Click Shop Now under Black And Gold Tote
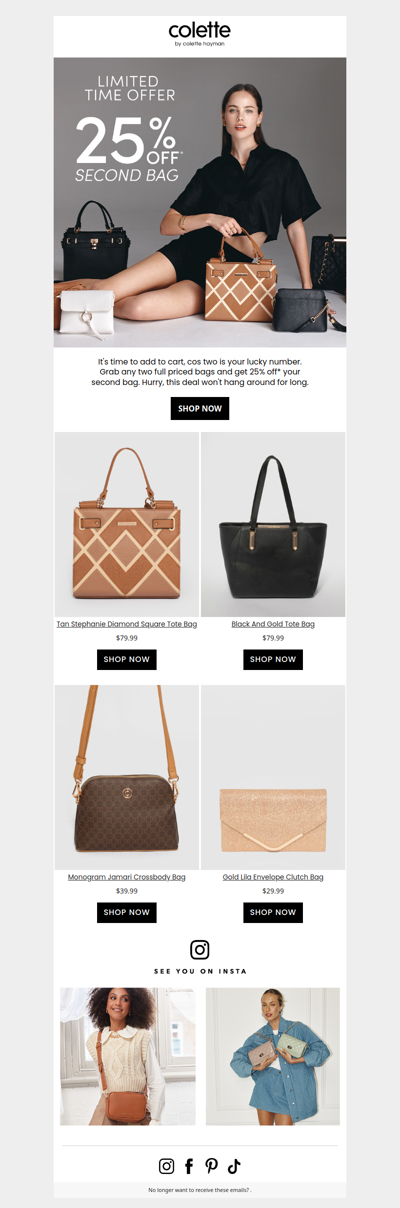The height and width of the screenshot is (1208, 400). [x=273, y=660]
